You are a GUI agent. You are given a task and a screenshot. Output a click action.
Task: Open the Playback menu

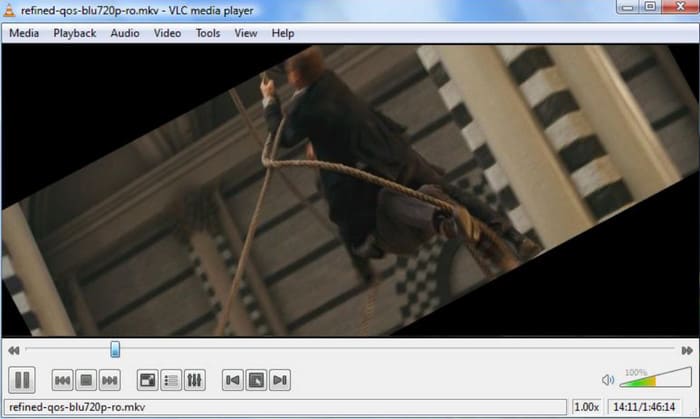click(x=75, y=33)
